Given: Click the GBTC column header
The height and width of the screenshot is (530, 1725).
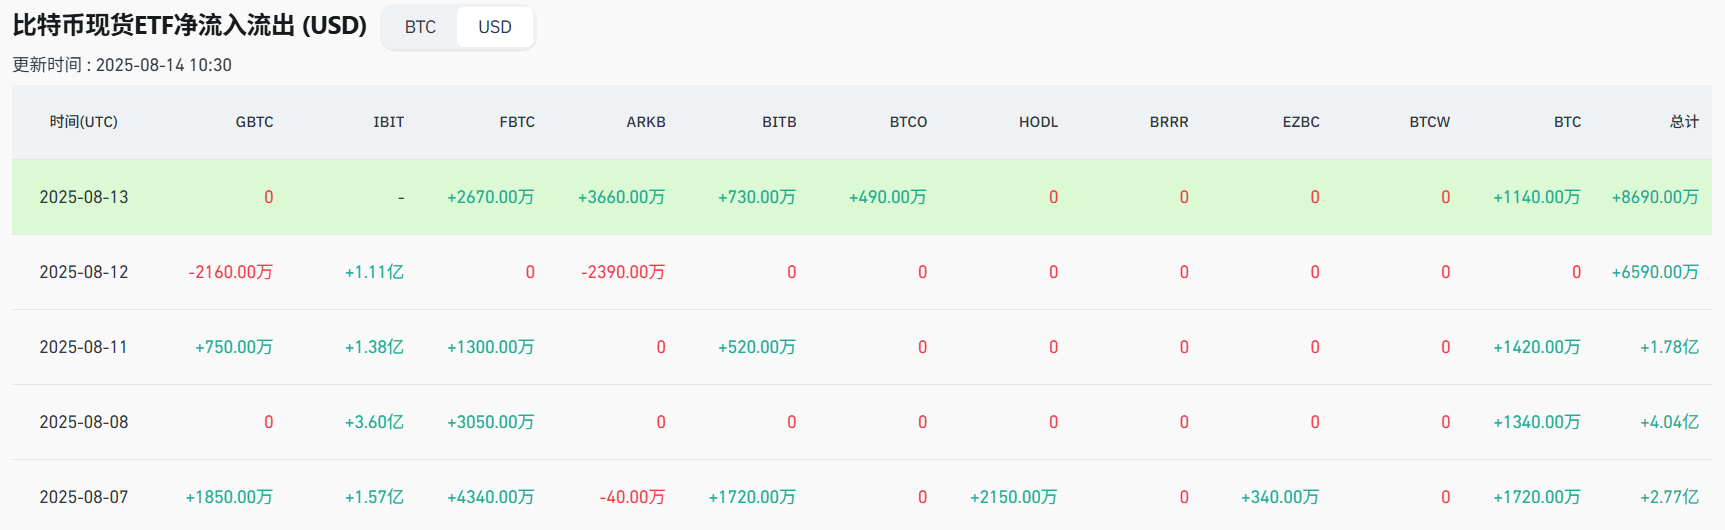Looking at the screenshot, I should point(254,122).
